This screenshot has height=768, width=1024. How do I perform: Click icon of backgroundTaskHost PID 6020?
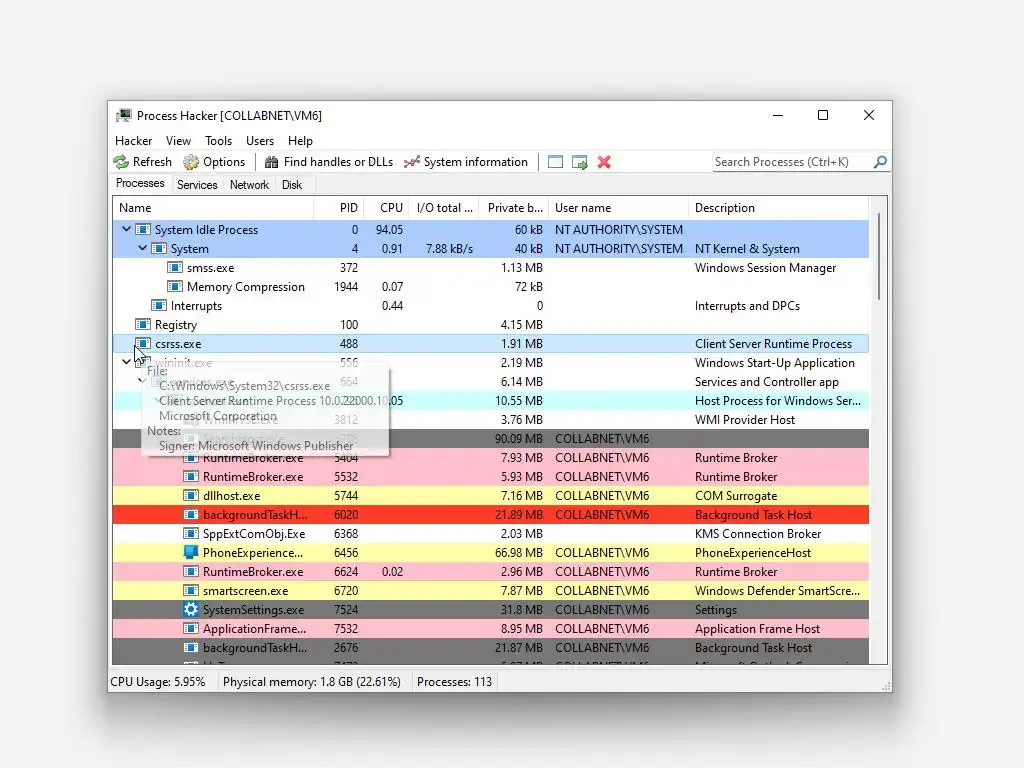click(x=191, y=515)
